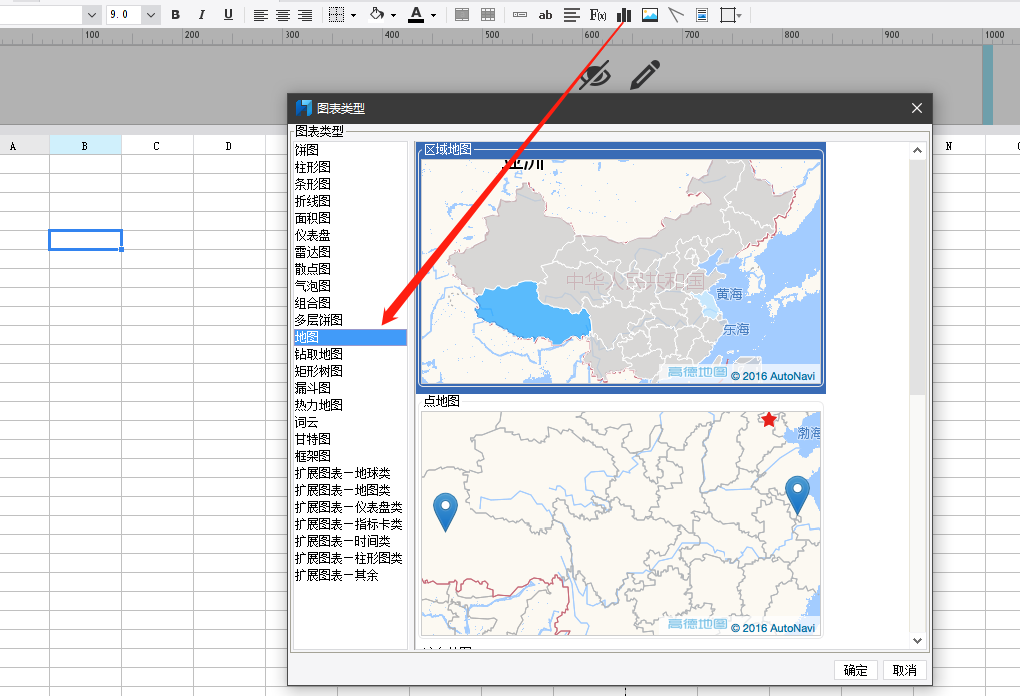Apply font color A
The image size is (1020, 696).
(x=416, y=14)
